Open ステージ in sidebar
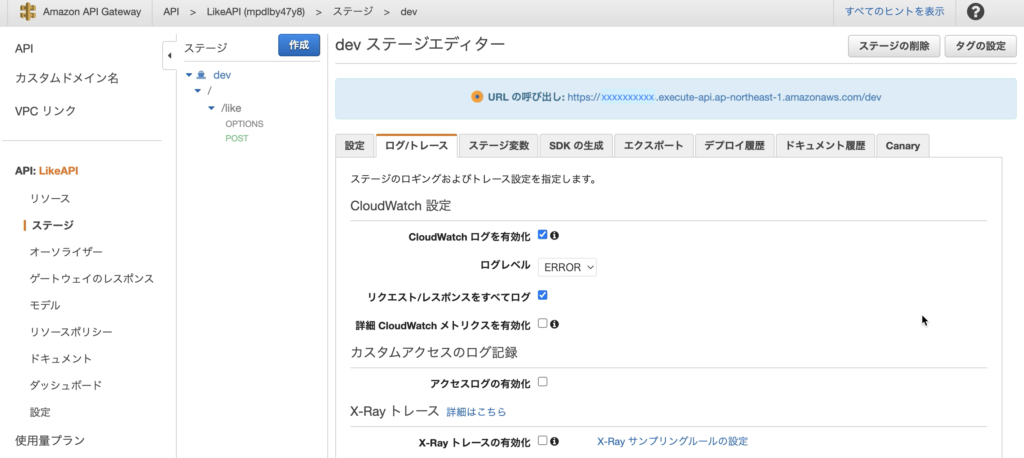Viewport: 1024px width, 458px height. pos(53,225)
